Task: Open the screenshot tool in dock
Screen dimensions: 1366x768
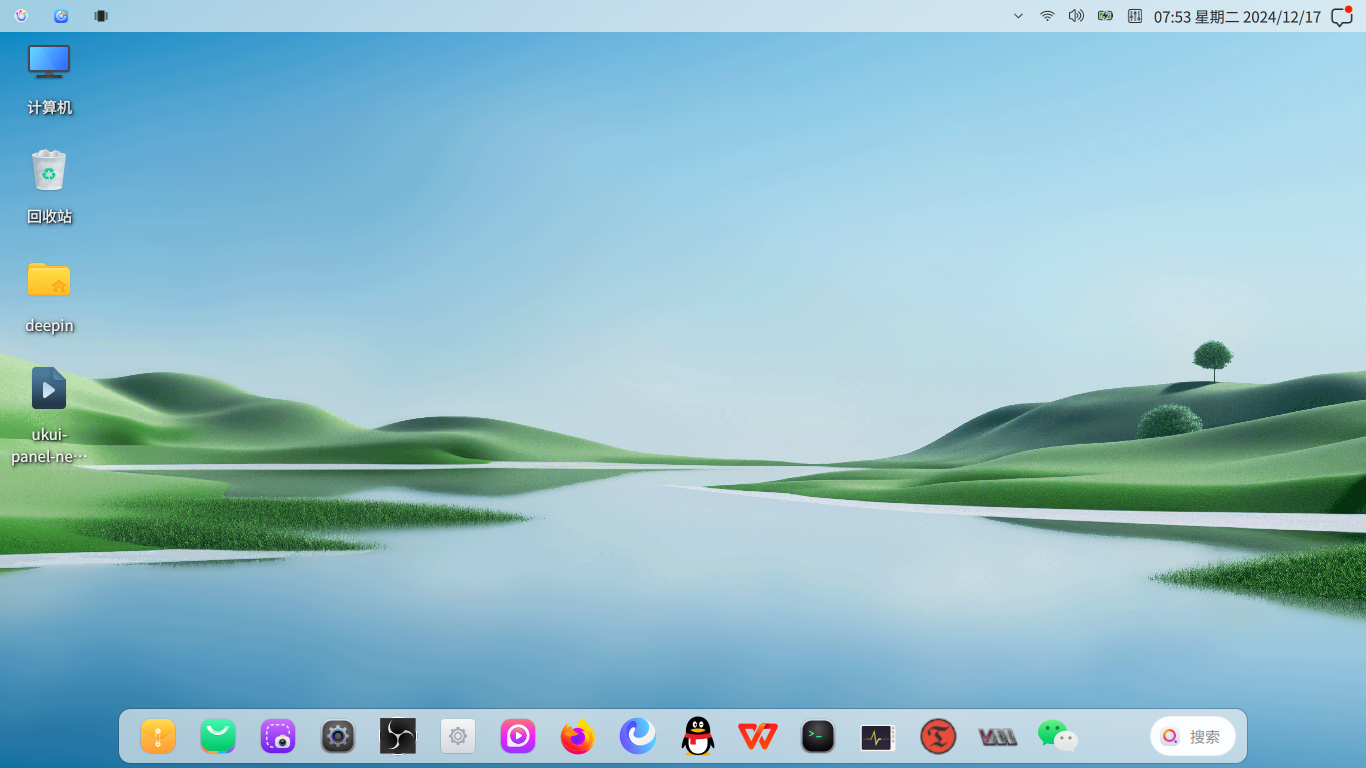Action: tap(278, 737)
